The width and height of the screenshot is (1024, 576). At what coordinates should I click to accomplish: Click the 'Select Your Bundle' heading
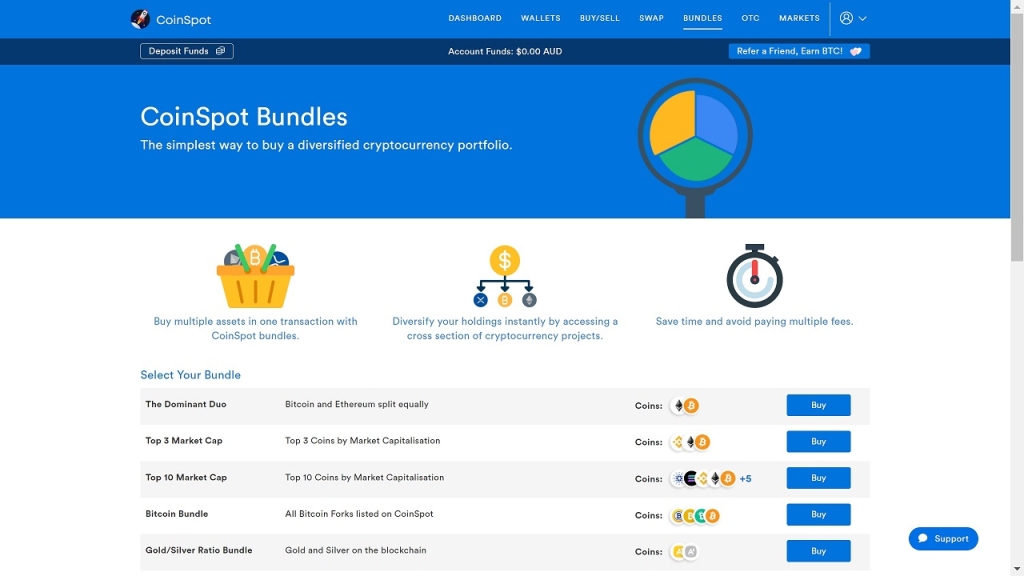[190, 375]
